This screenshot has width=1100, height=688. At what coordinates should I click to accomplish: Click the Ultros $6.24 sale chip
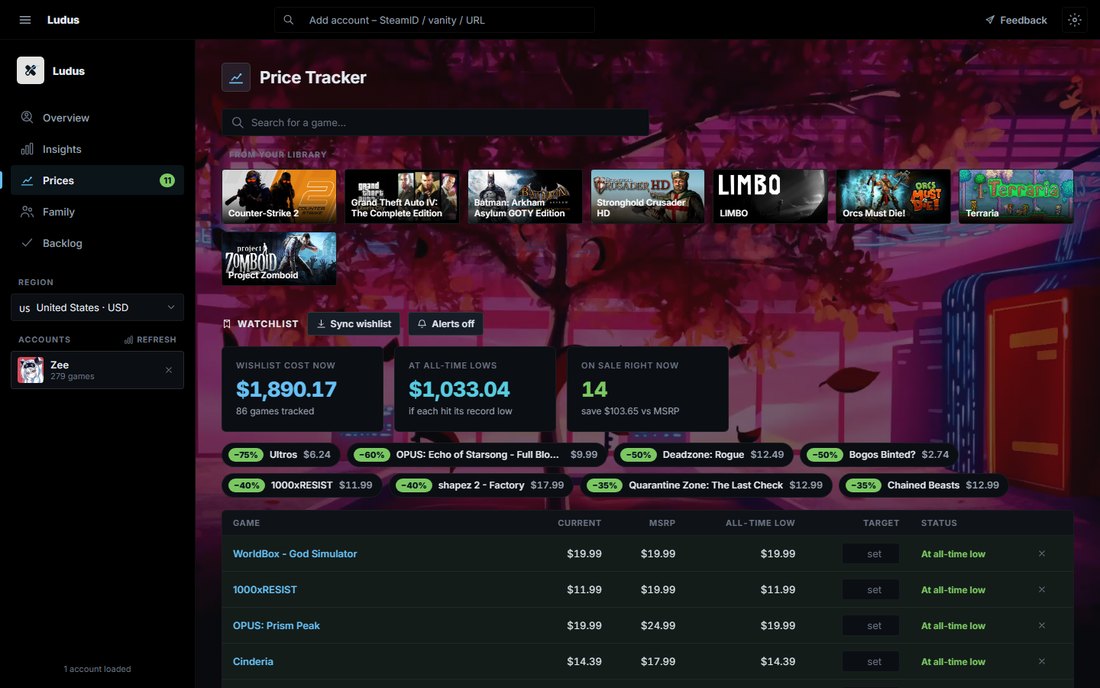pyautogui.click(x=281, y=454)
